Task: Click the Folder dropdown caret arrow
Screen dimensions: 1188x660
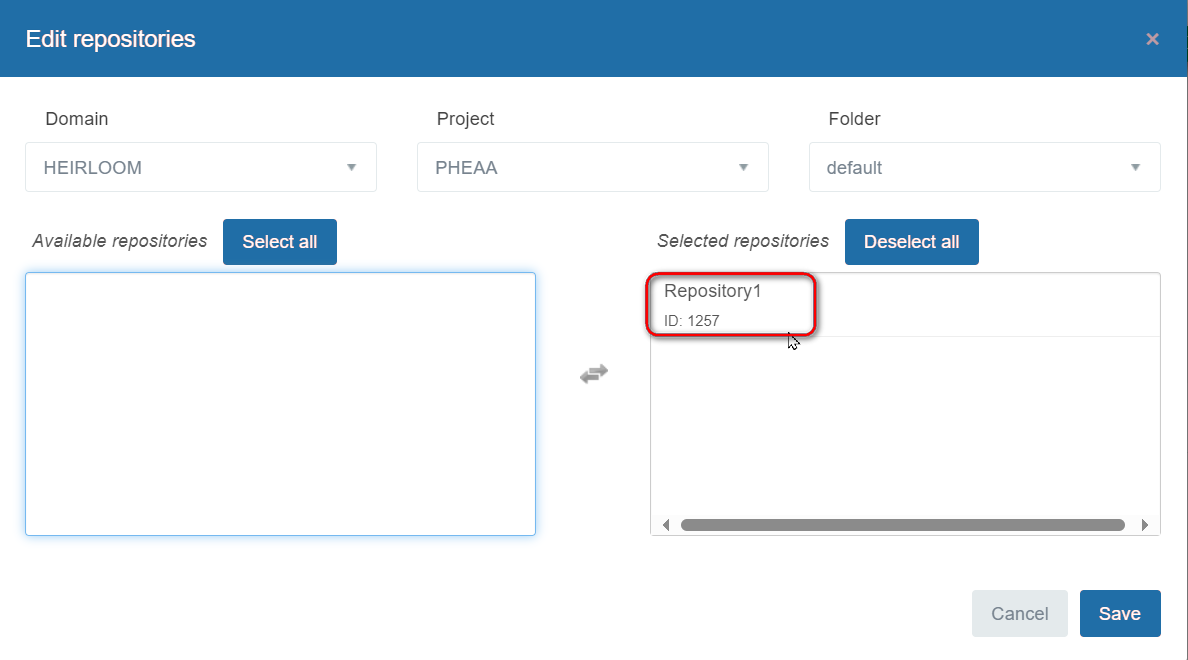Action: 1135,167
